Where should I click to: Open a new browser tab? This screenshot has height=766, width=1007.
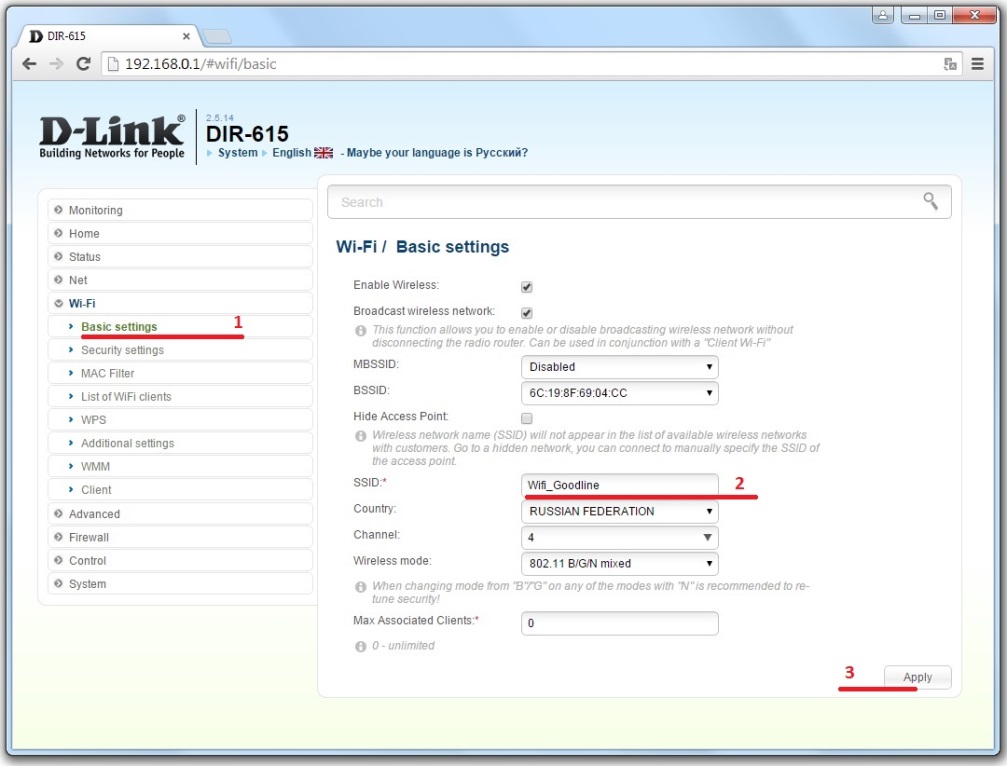point(217,37)
